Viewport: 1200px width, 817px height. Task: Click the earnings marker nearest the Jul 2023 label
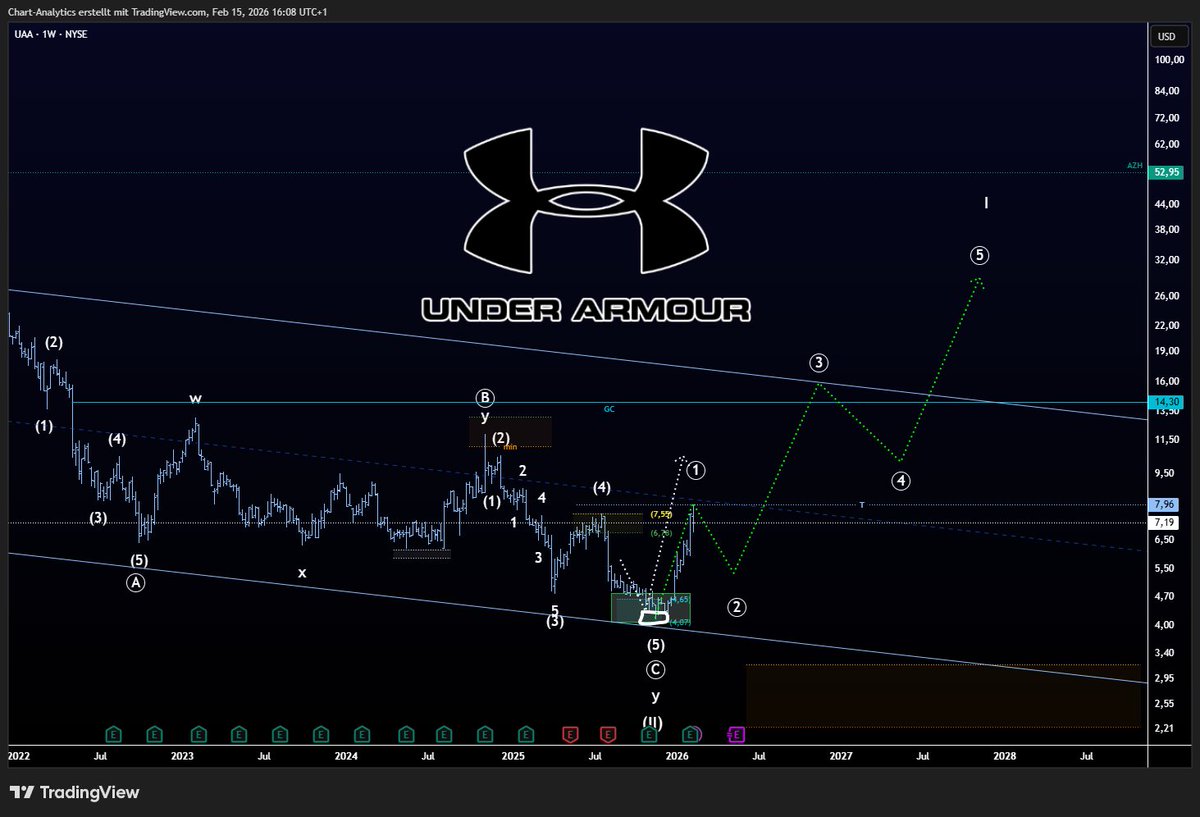[280, 734]
